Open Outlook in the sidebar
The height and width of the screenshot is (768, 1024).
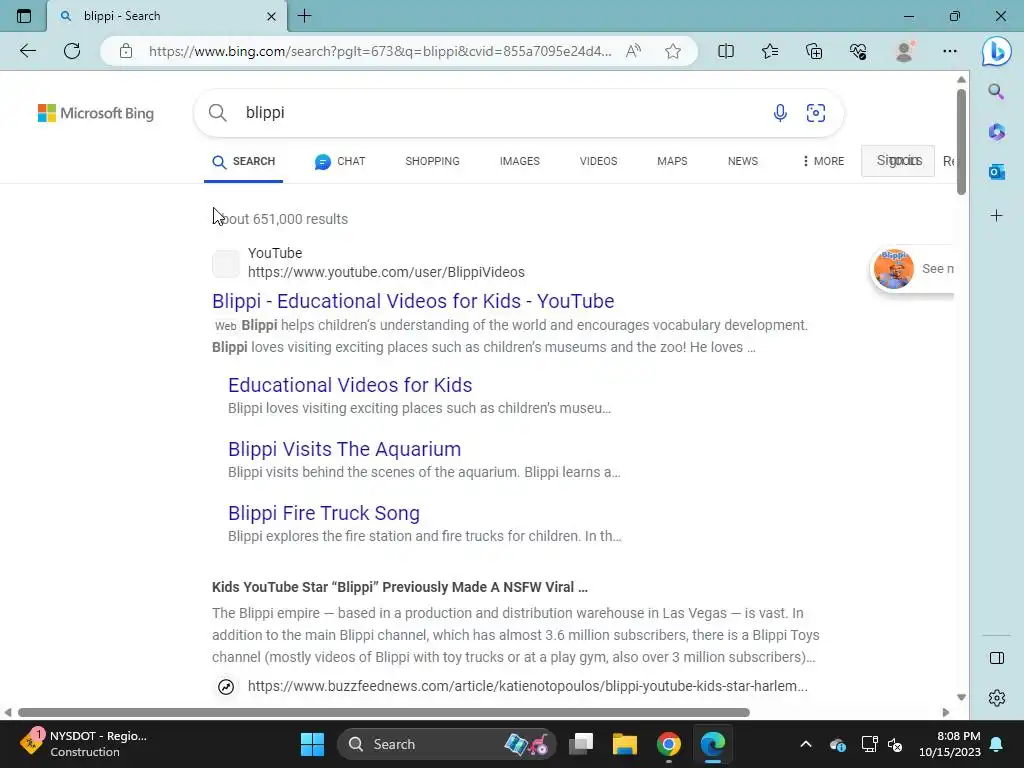(x=996, y=172)
